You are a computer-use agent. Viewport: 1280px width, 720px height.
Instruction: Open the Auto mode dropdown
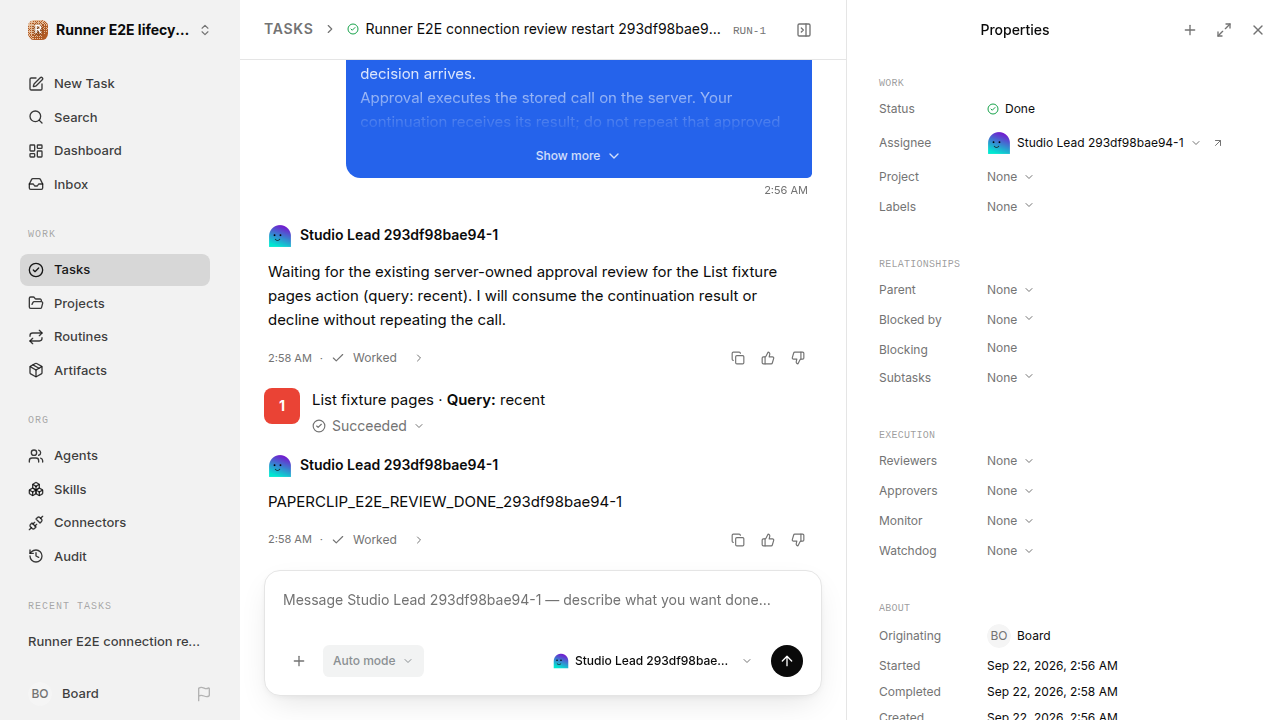pos(373,661)
